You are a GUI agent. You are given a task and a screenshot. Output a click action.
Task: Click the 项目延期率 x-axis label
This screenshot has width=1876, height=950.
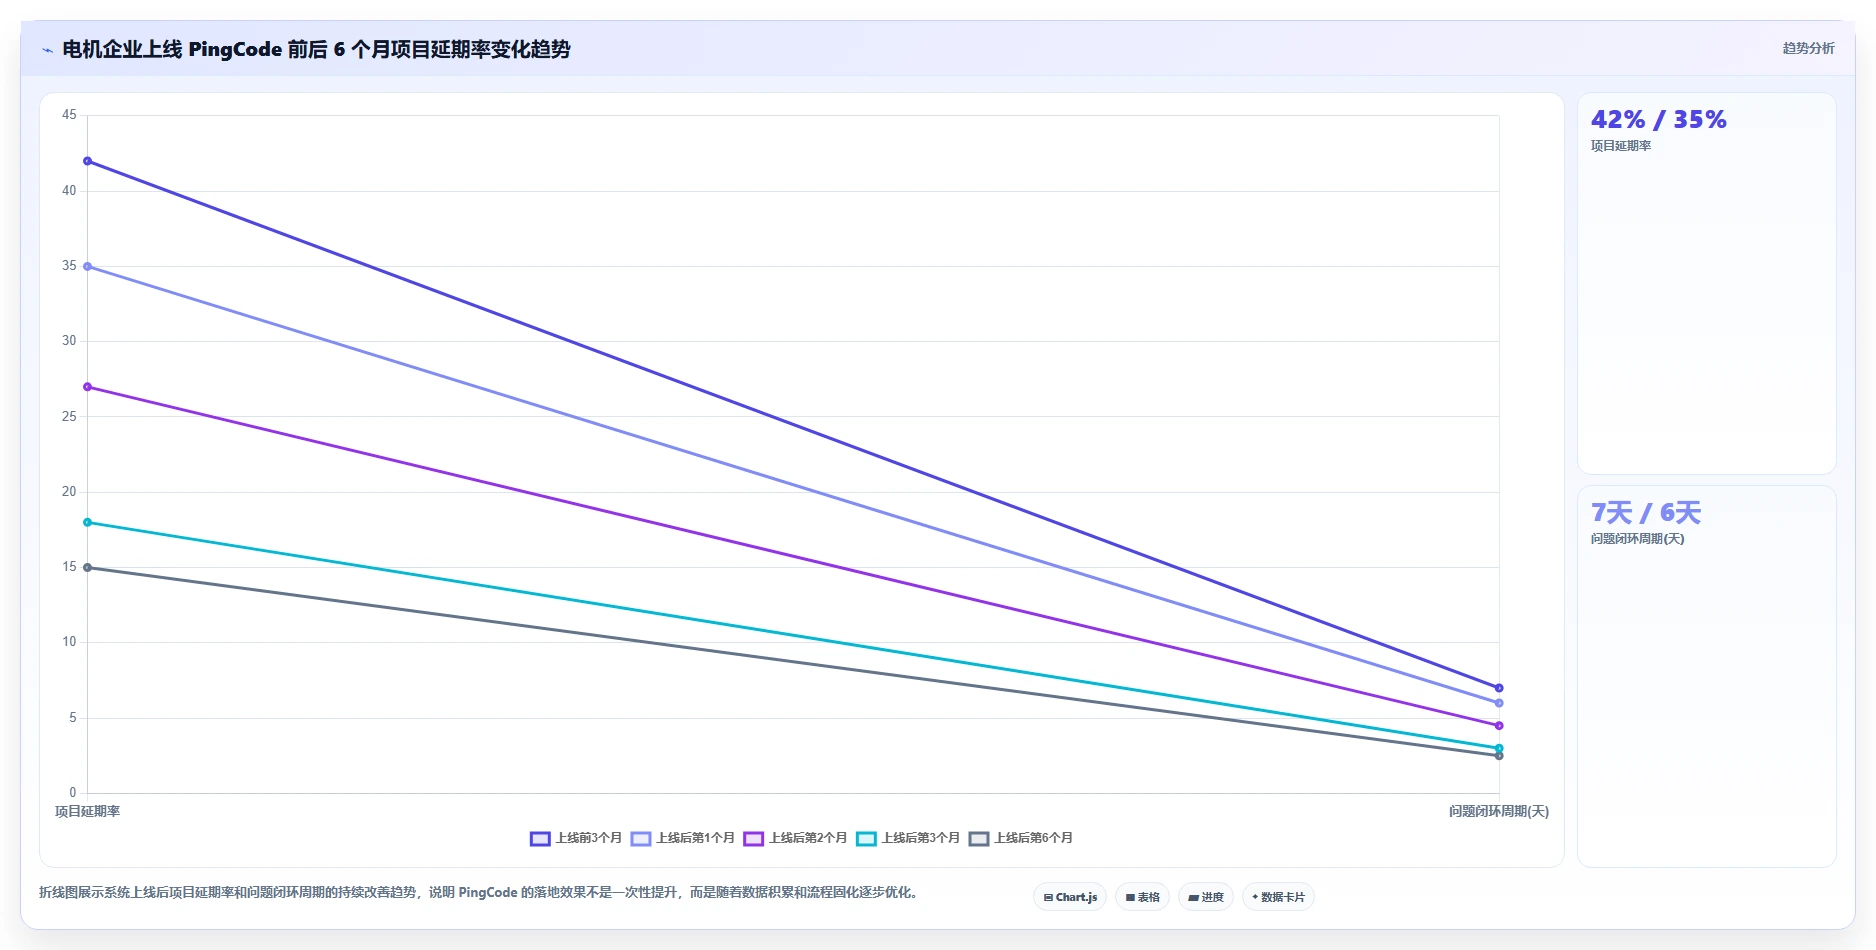tap(87, 811)
